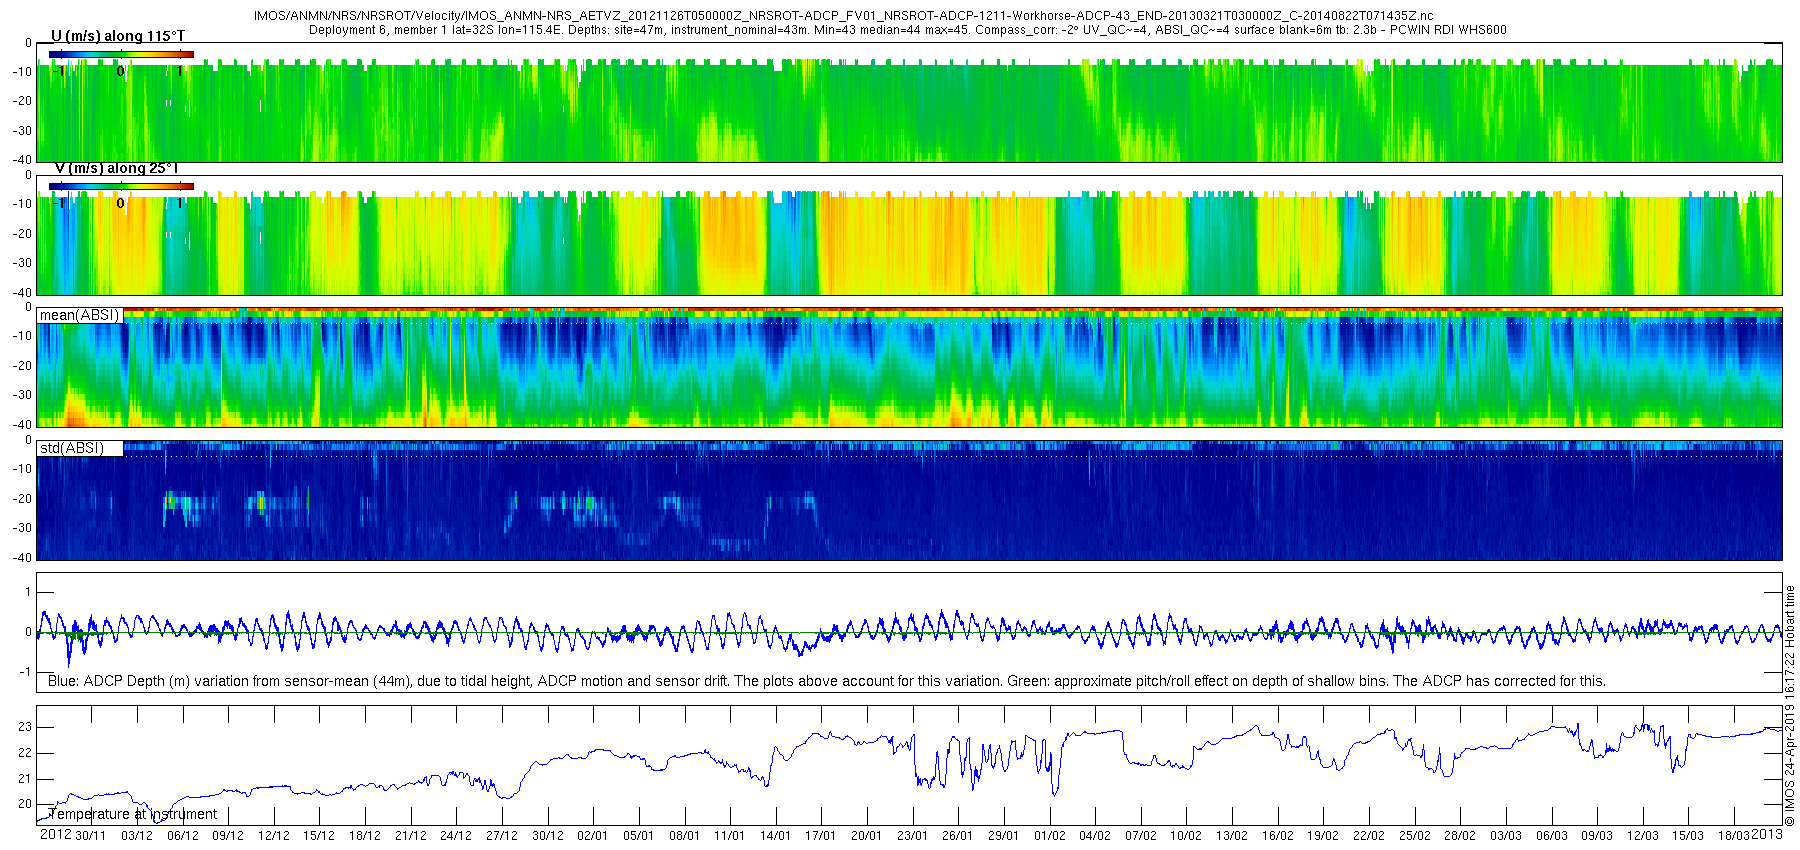Click the '12/12' date tick label

pos(274,836)
